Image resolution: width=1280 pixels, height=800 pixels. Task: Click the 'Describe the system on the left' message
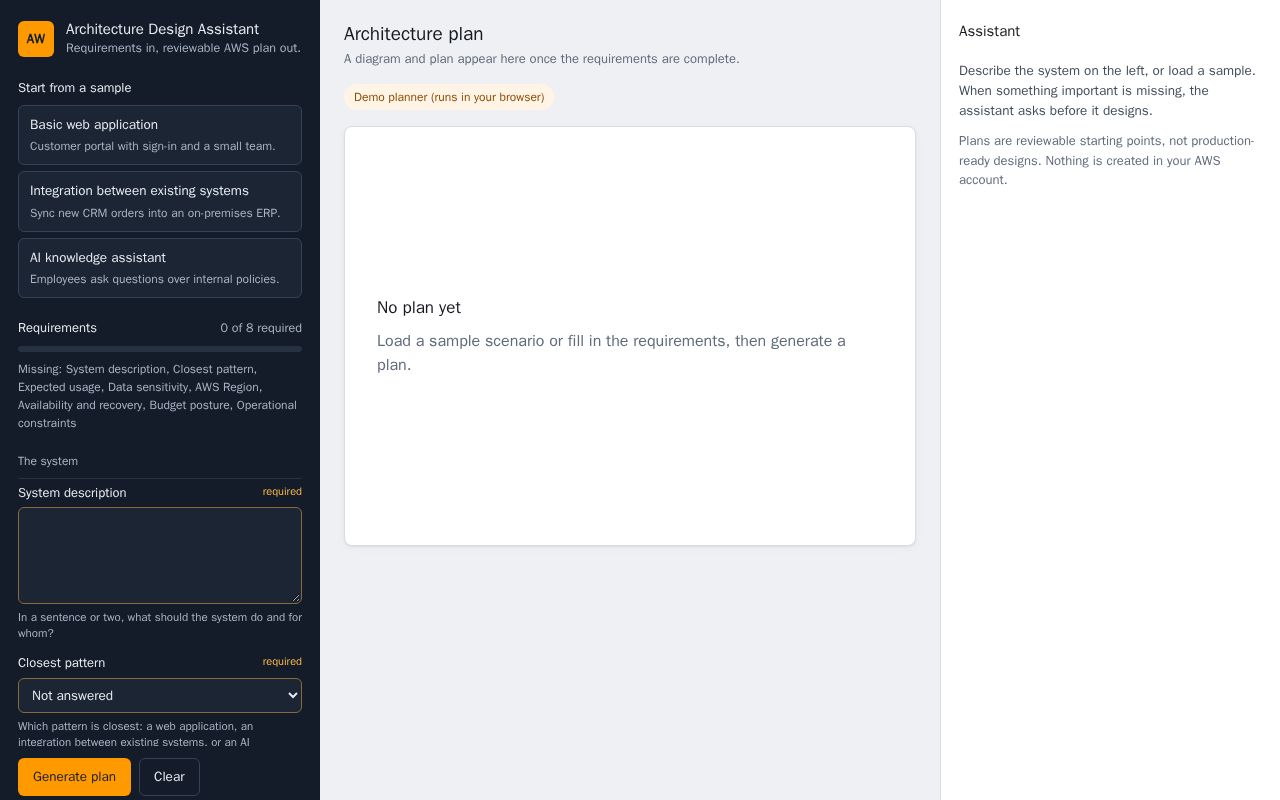pyautogui.click(x=1107, y=91)
